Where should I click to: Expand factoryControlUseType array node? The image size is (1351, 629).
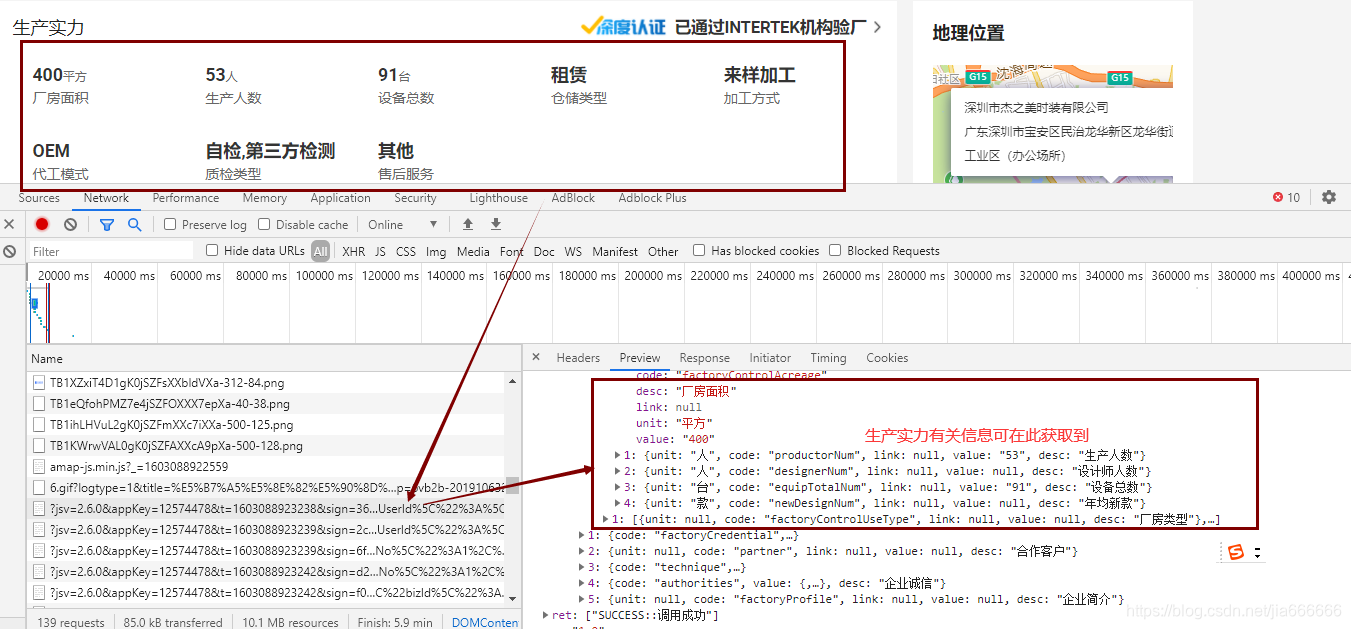tap(606, 519)
